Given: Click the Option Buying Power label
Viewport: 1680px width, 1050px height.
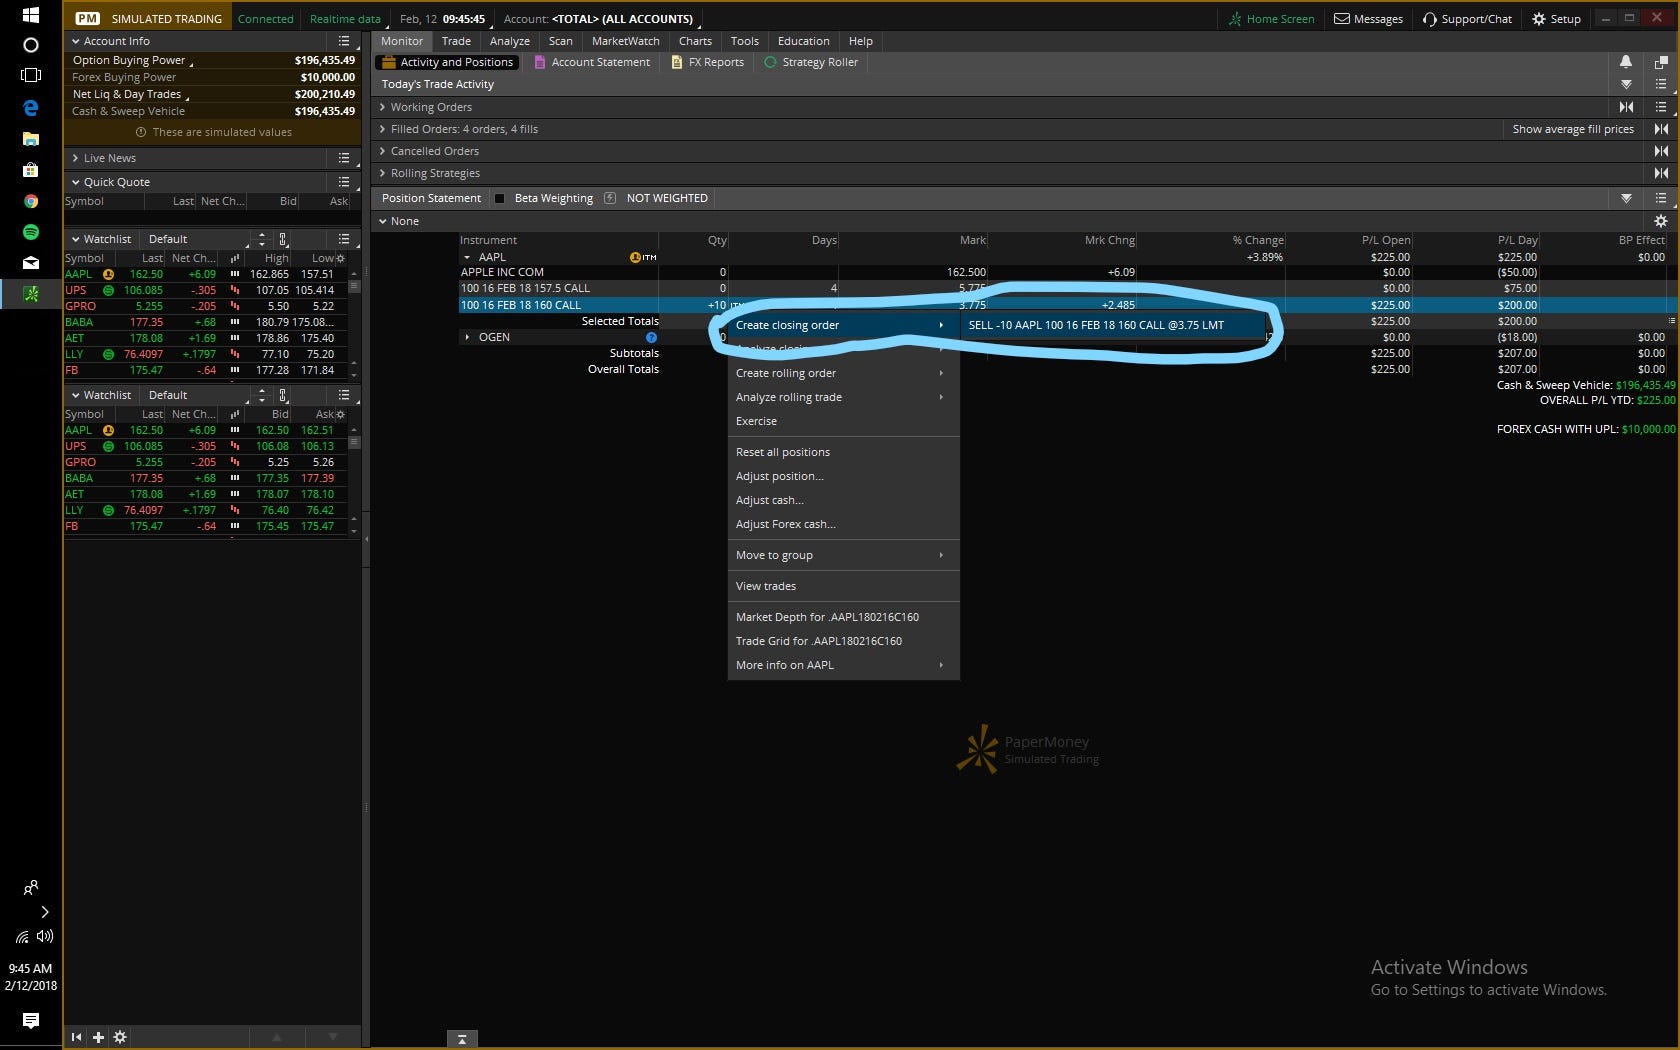Looking at the screenshot, I should 129,60.
